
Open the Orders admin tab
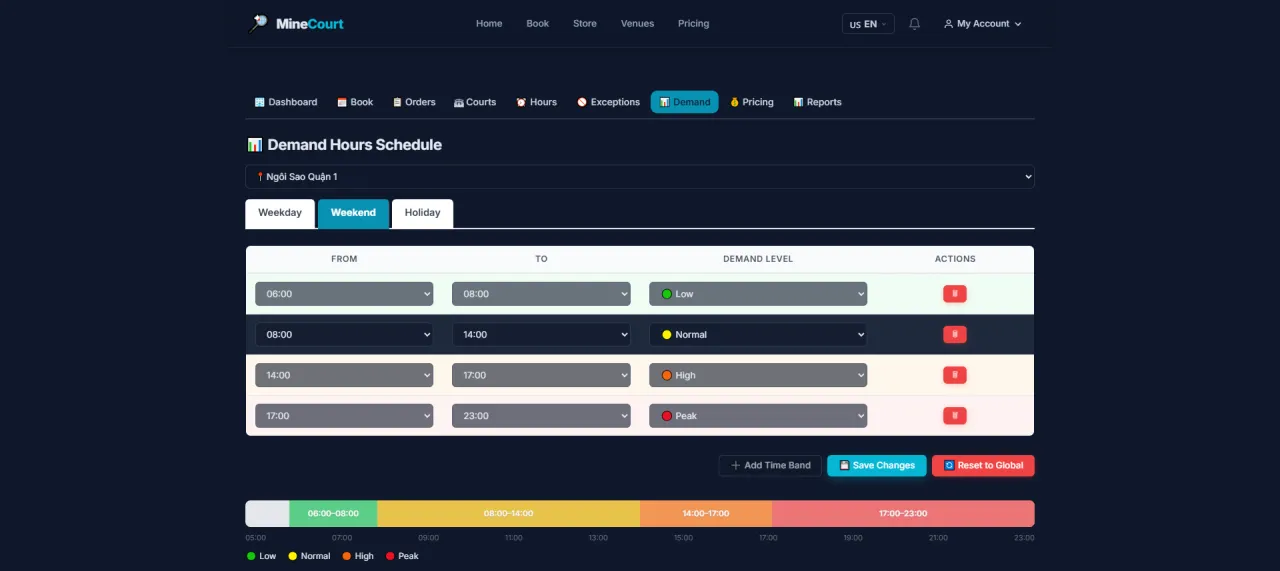tap(414, 102)
